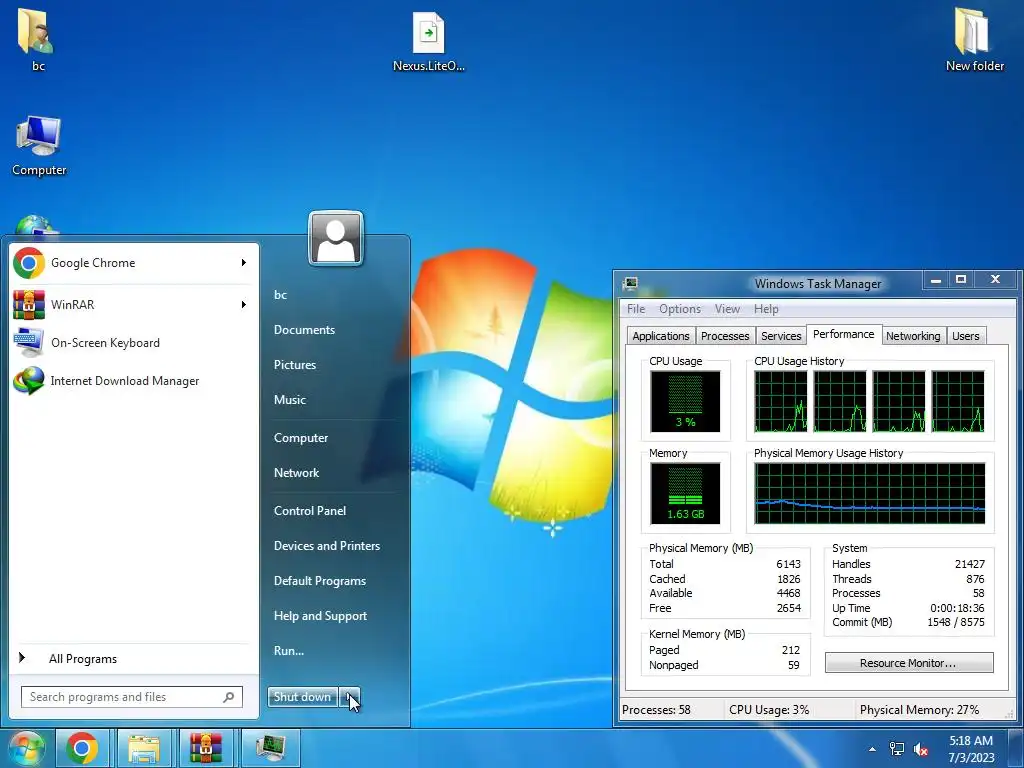The width and height of the screenshot is (1024, 768).
Task: Switch to the Applications tab
Action: [661, 336]
